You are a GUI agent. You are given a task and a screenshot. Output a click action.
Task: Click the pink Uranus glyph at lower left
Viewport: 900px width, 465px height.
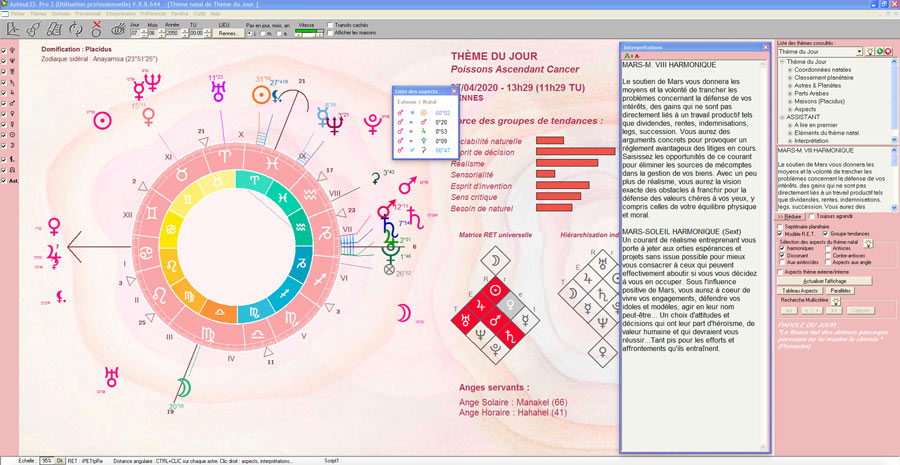[x=111, y=377]
